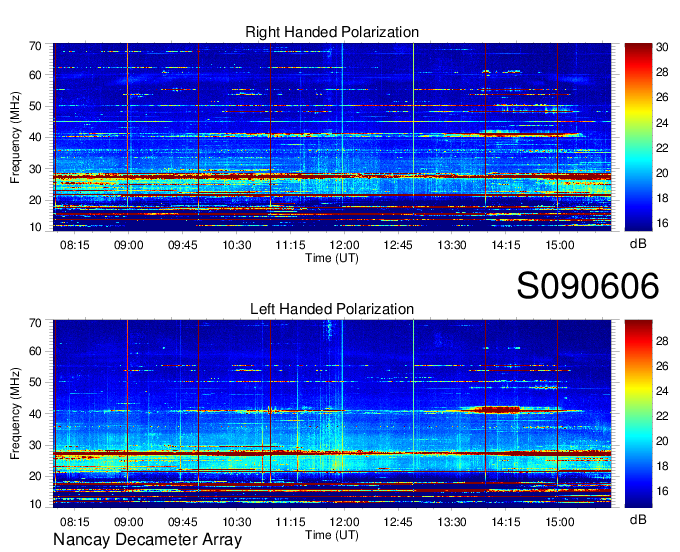Click "Time (UT)" label under Left Handed plot
The width and height of the screenshot is (680, 552).
332,535
